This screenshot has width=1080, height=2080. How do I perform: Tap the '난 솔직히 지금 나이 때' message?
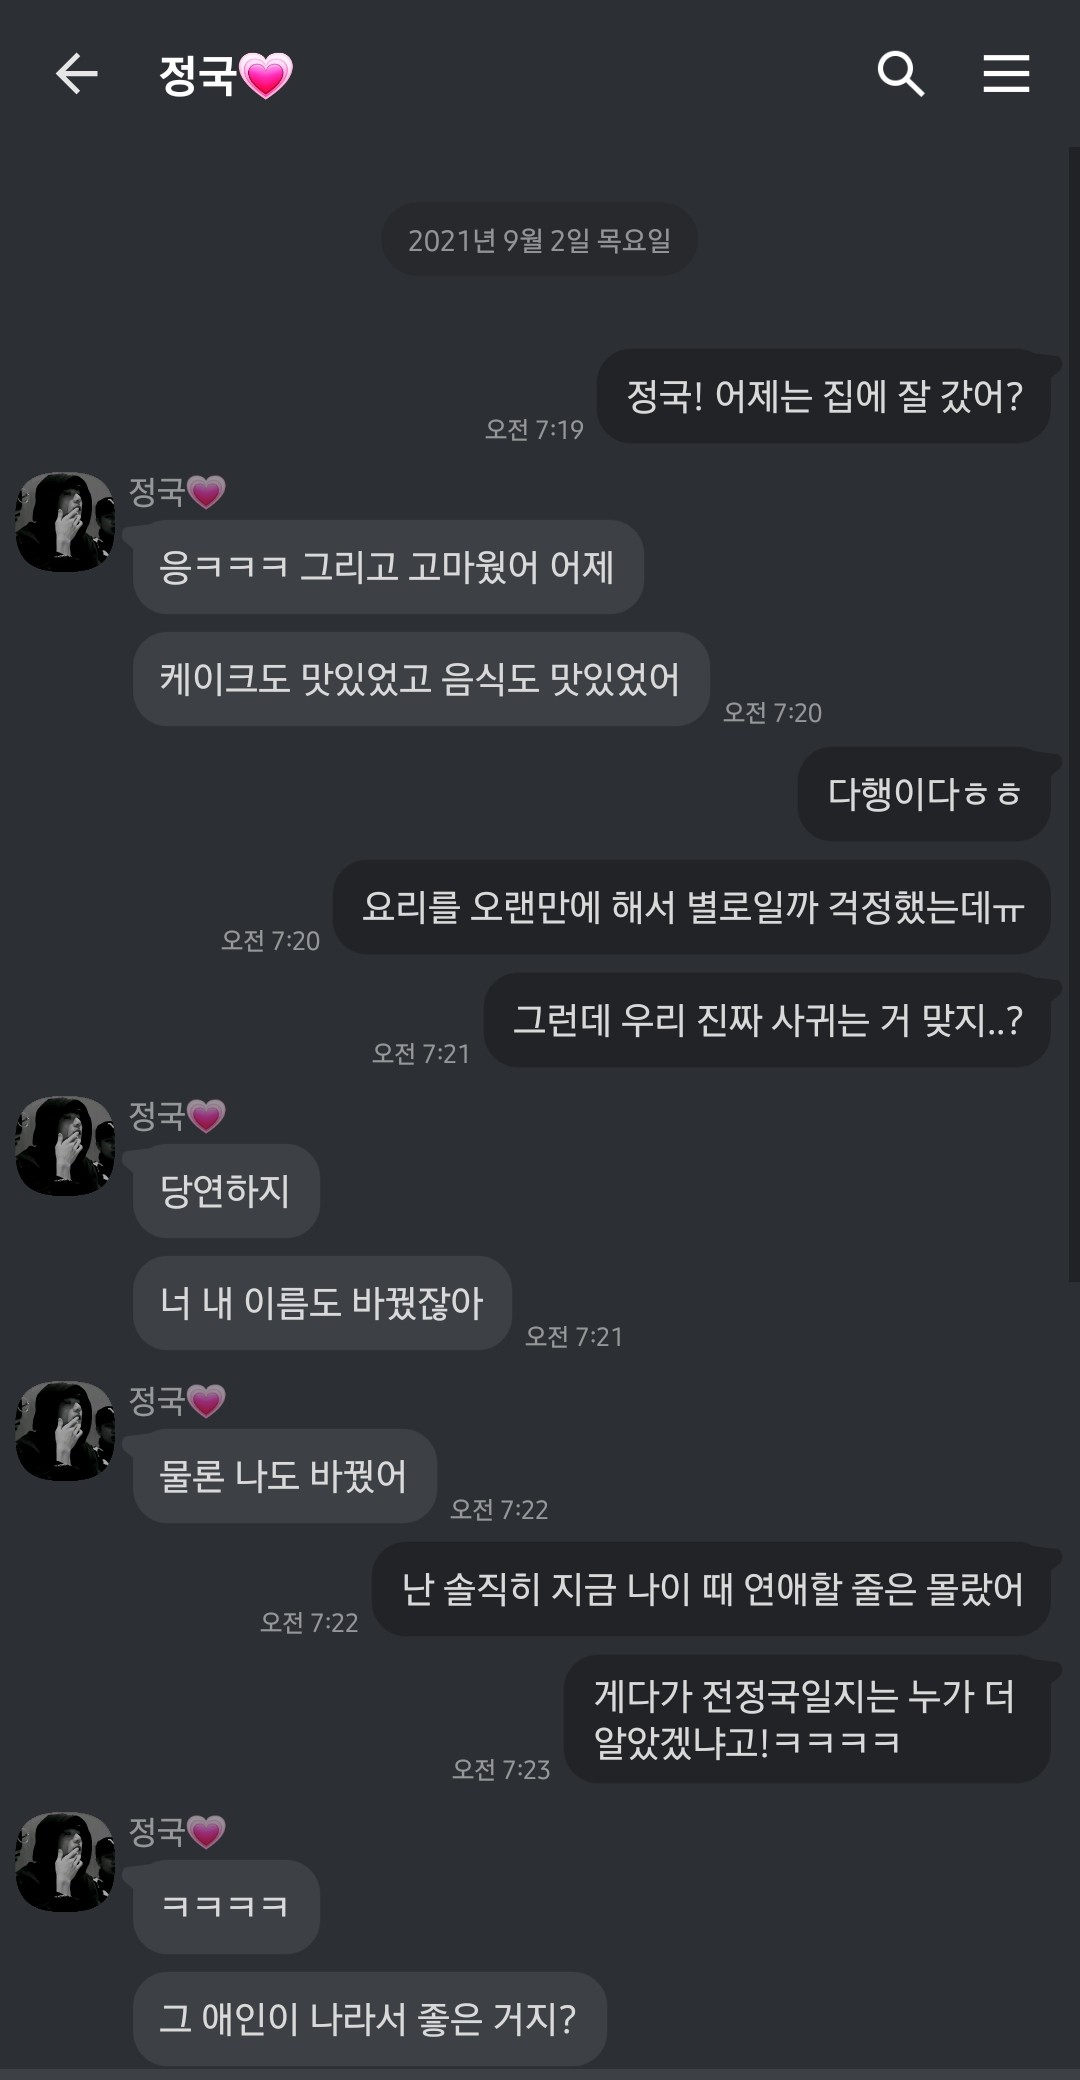(x=711, y=1589)
